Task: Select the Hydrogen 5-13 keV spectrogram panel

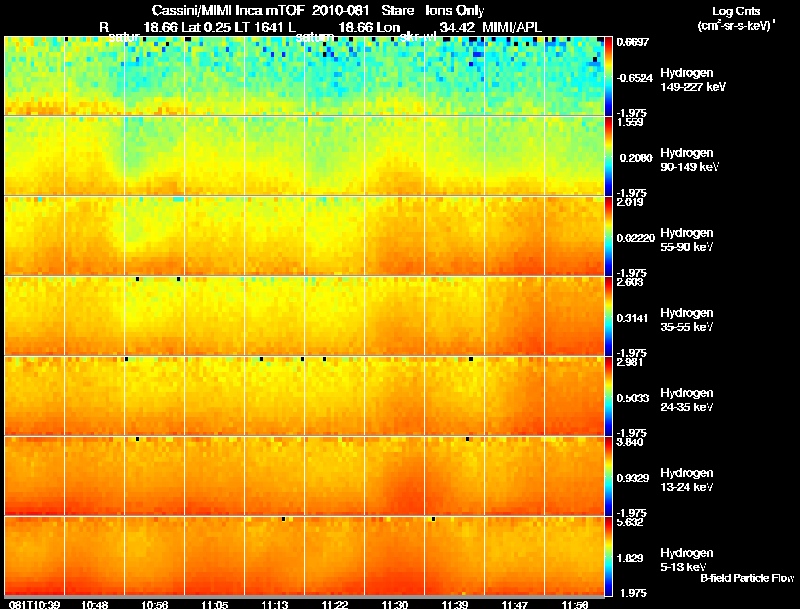Action: pos(304,556)
